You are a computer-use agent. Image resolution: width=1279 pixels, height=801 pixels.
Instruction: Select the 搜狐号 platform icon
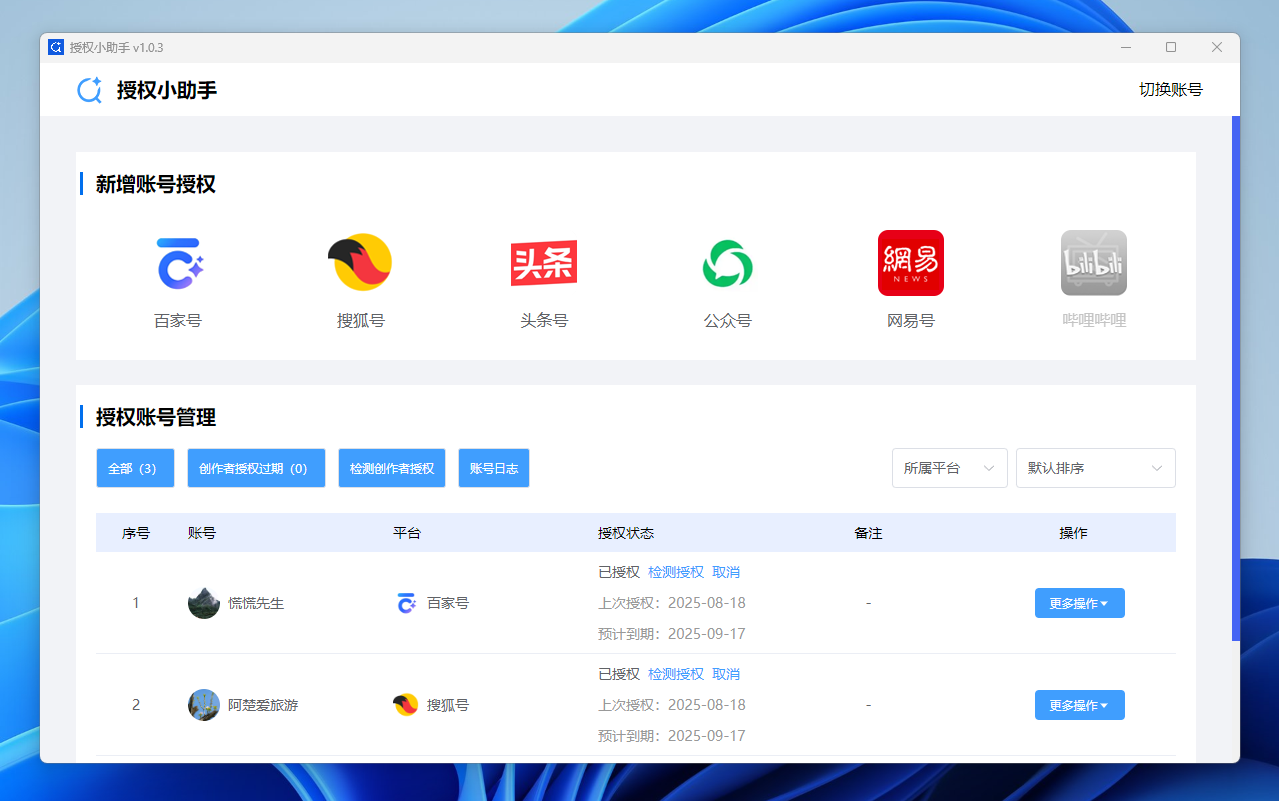[x=360, y=264]
